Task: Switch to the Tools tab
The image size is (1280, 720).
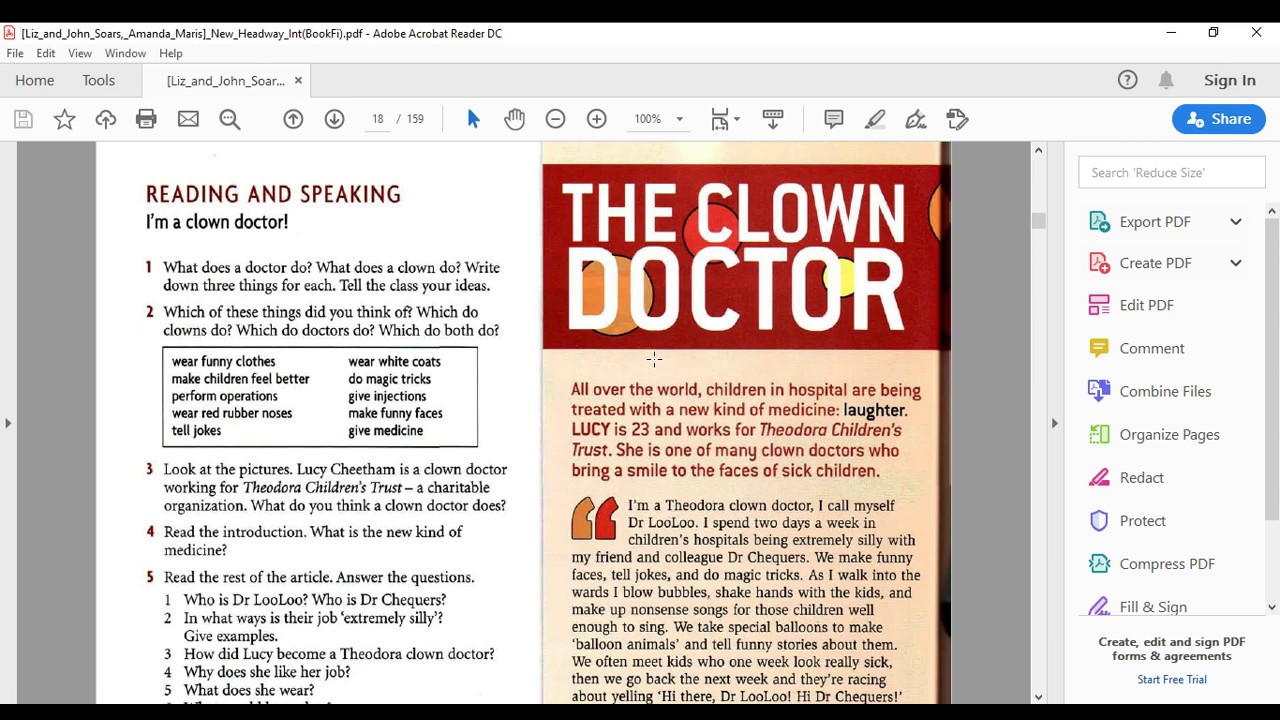Action: click(99, 80)
